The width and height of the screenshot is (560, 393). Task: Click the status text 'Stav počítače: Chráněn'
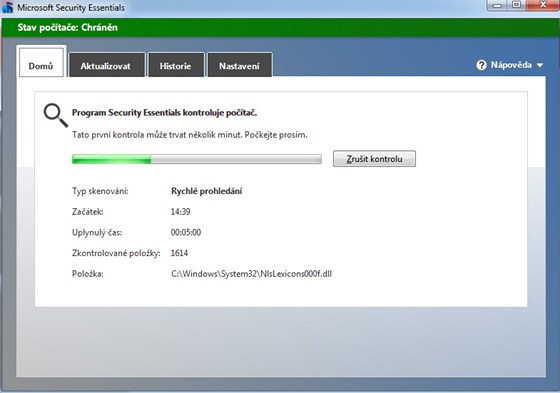pyautogui.click(x=68, y=28)
